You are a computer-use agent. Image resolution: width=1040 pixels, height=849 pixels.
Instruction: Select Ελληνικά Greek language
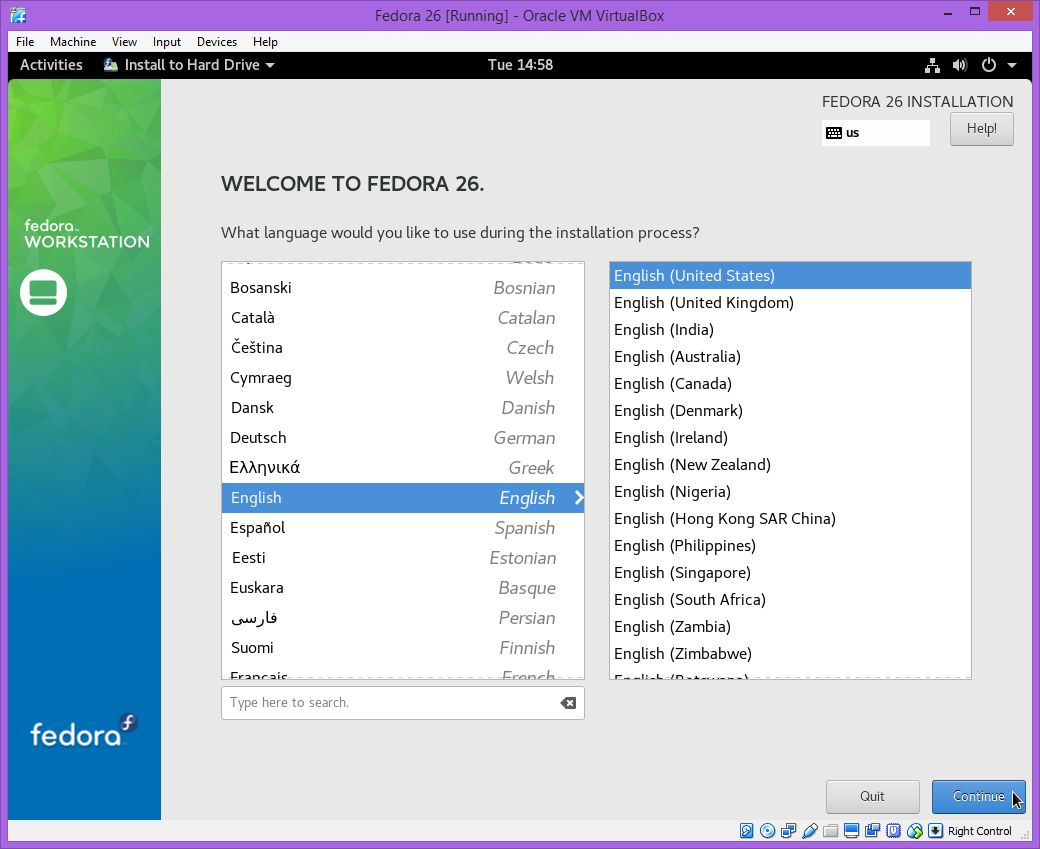tap(403, 468)
